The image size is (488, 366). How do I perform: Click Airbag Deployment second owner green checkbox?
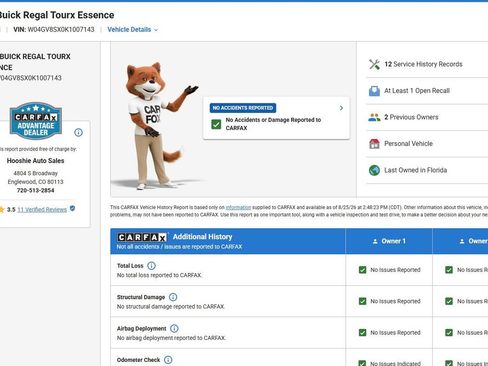click(449, 332)
